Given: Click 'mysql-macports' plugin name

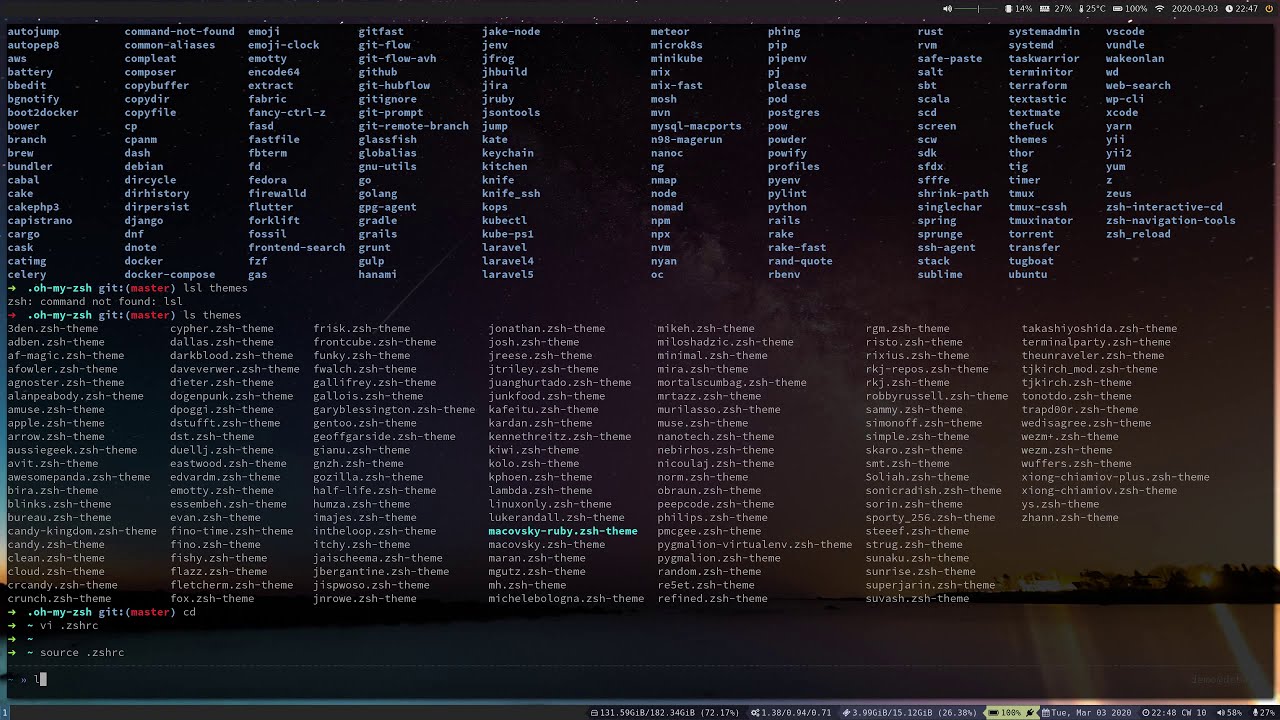Looking at the screenshot, I should pyautogui.click(x=696, y=126).
